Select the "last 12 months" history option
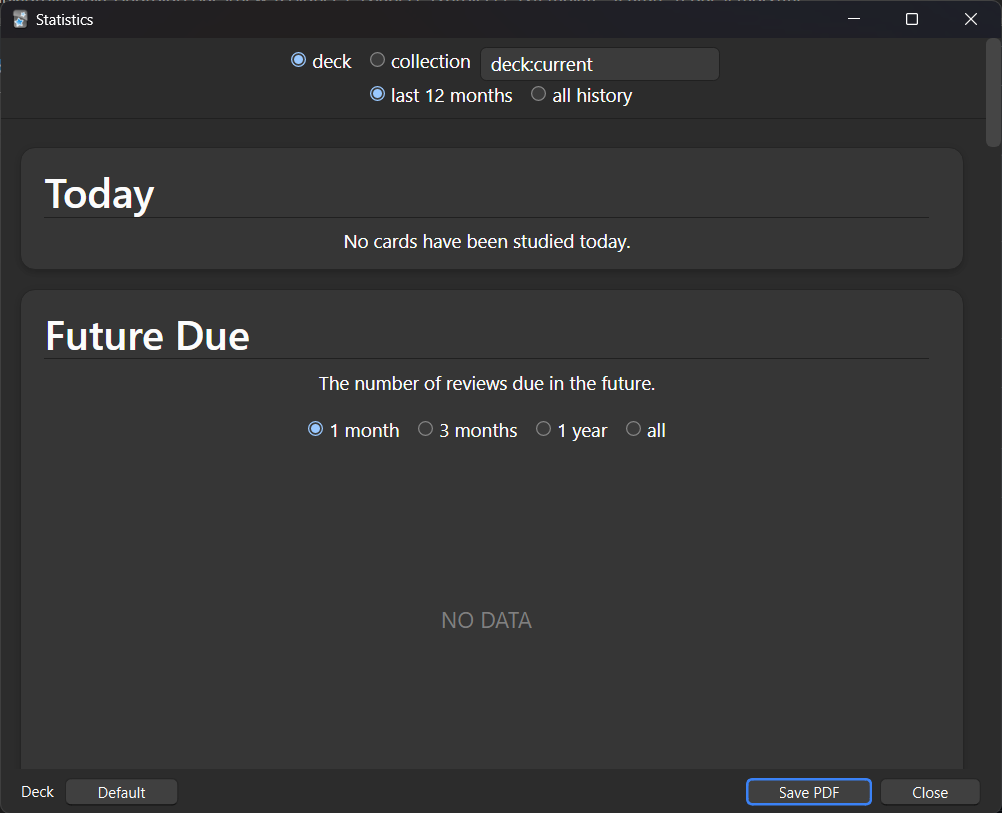 click(377, 94)
